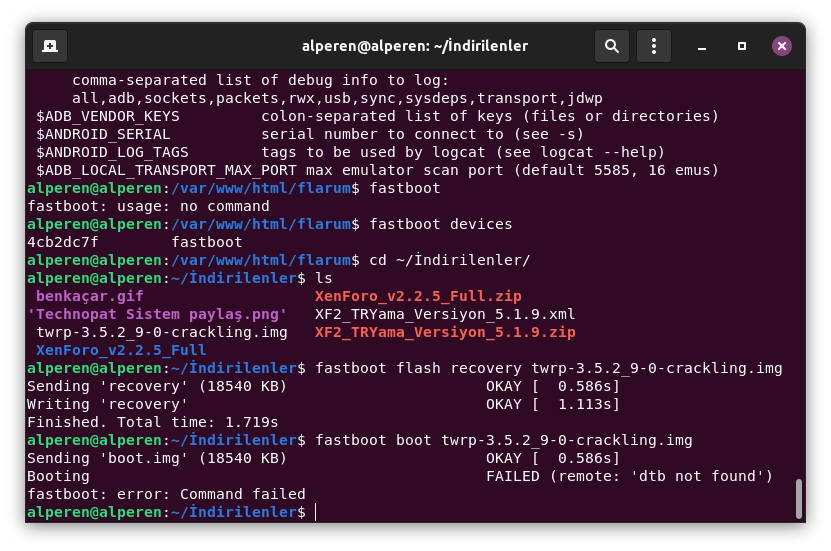Click the FAILED 'dtb not found' message
This screenshot has width=831, height=551.
pos(629,476)
